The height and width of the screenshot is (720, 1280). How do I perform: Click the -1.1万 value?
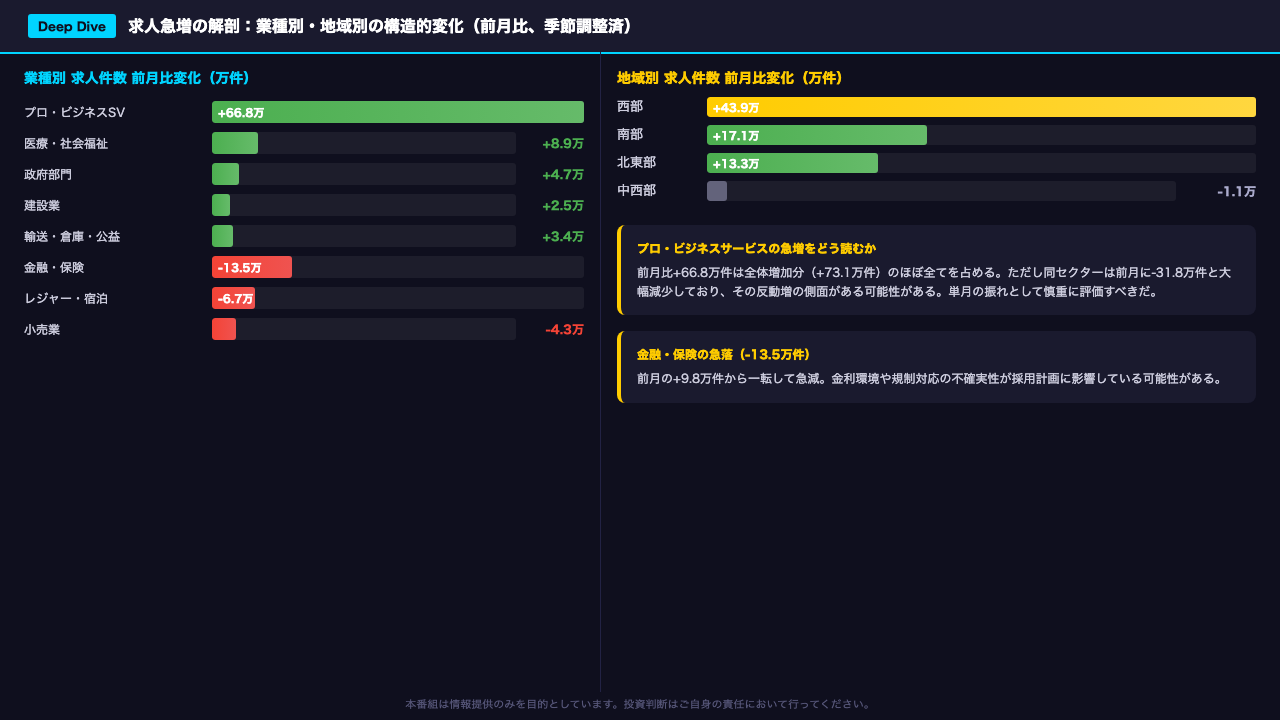pos(1236,191)
